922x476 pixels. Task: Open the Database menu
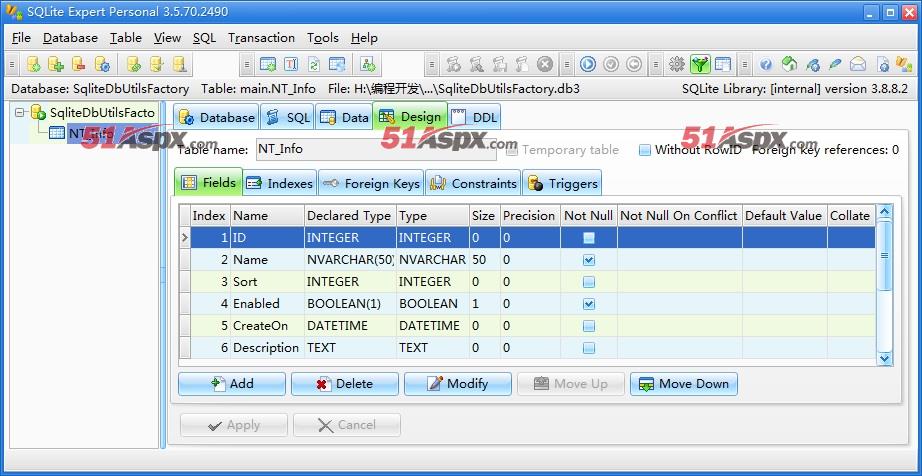tap(70, 38)
